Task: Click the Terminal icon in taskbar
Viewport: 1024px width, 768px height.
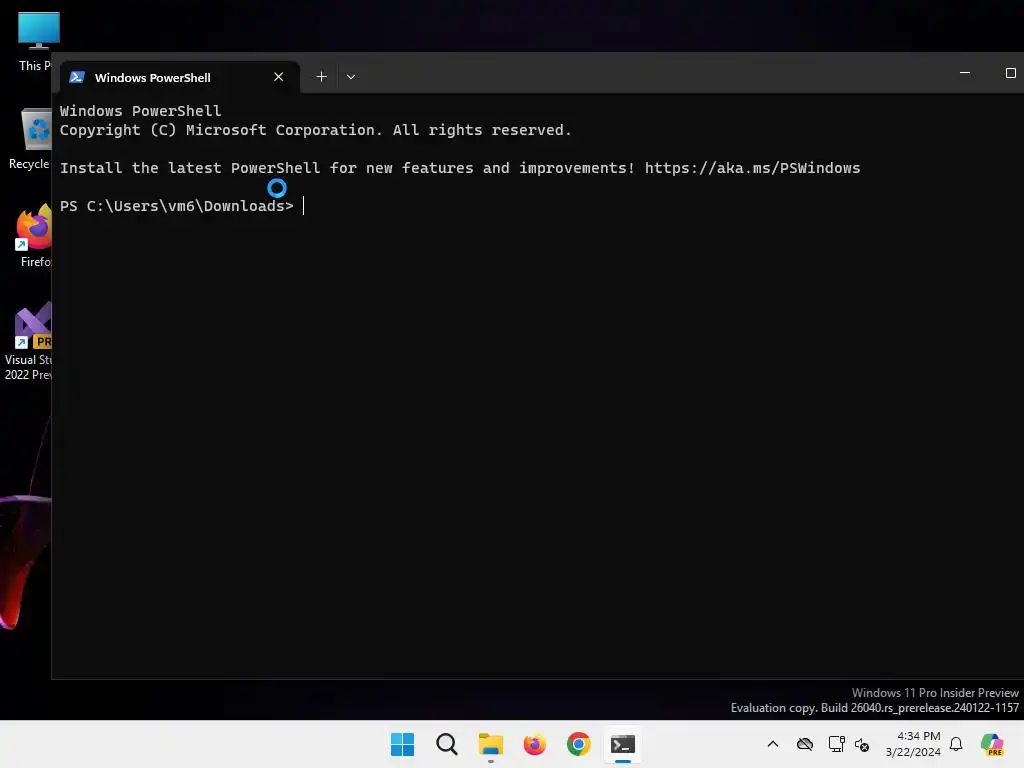Action: tap(622, 744)
